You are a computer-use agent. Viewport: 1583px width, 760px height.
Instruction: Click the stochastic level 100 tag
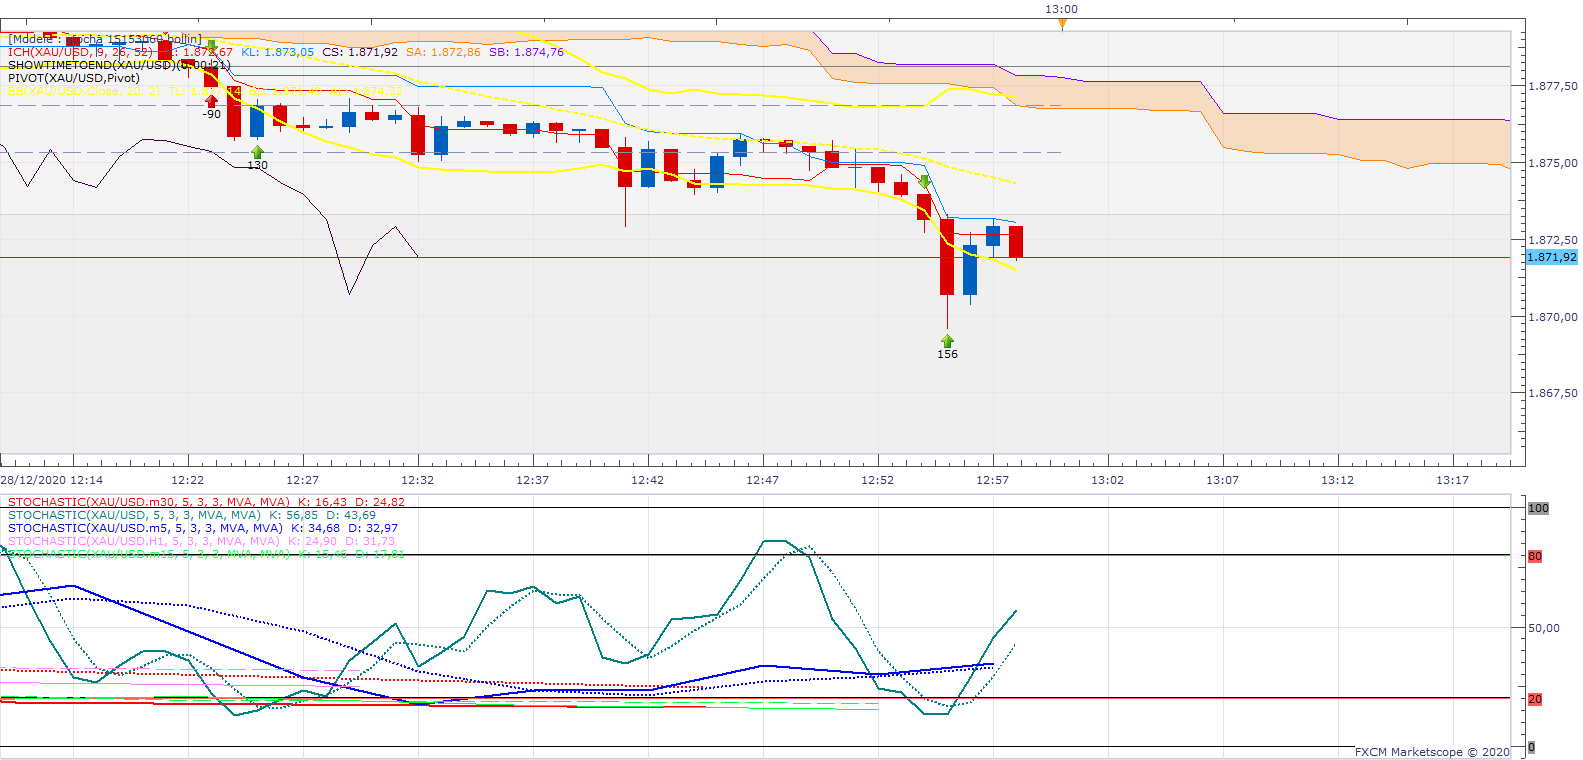pos(1538,508)
